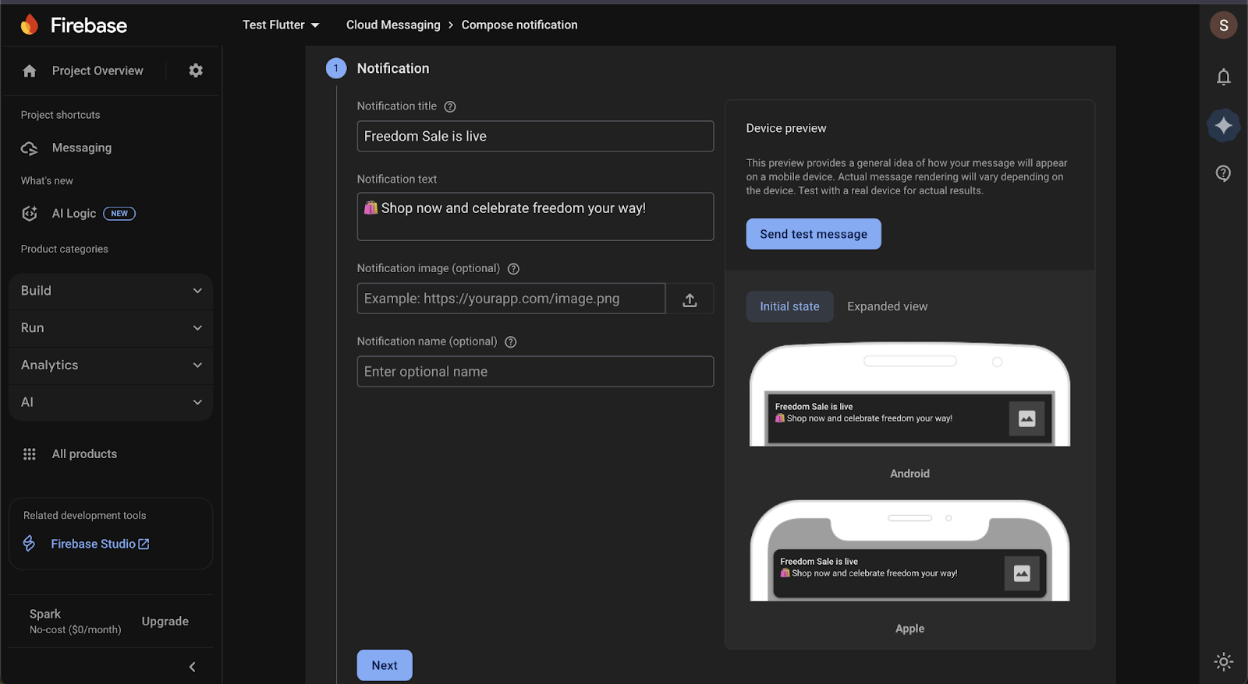Click the 'Project shortcuts' label

point(60,115)
